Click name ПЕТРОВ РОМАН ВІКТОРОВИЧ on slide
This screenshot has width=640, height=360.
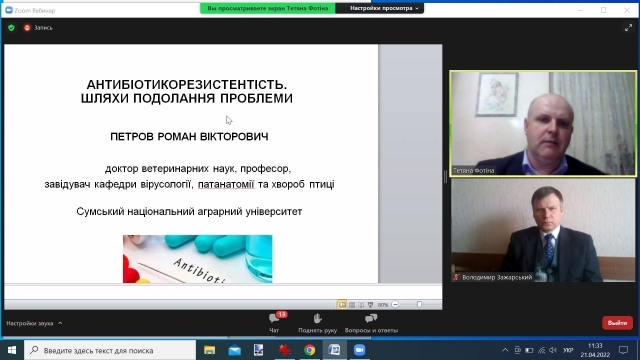coord(189,136)
